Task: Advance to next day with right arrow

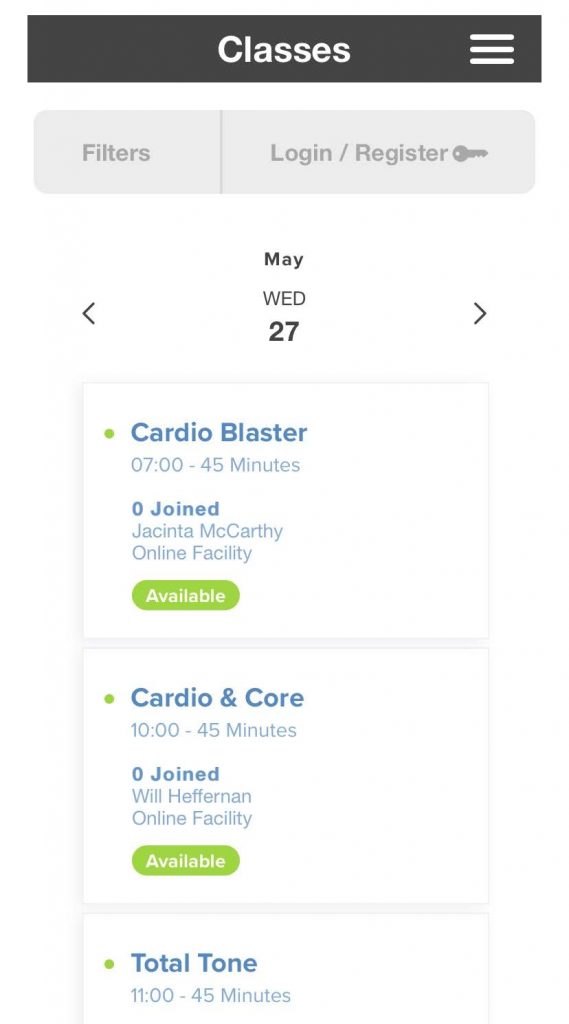Action: (x=480, y=313)
